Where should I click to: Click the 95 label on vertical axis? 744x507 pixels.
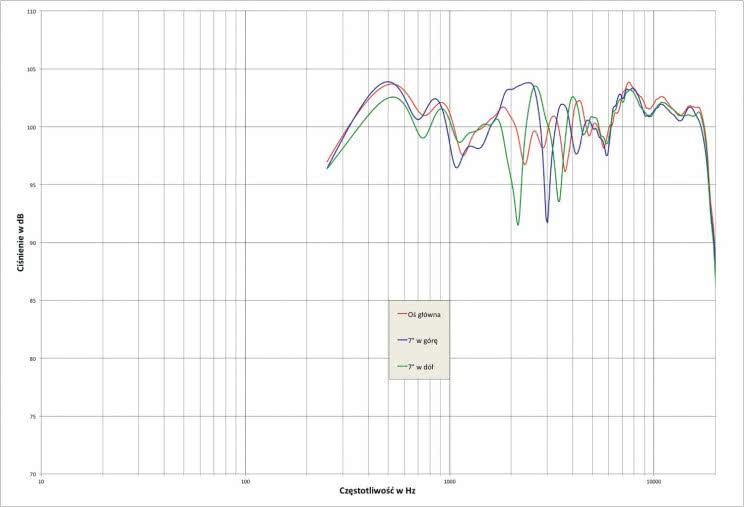(x=33, y=185)
